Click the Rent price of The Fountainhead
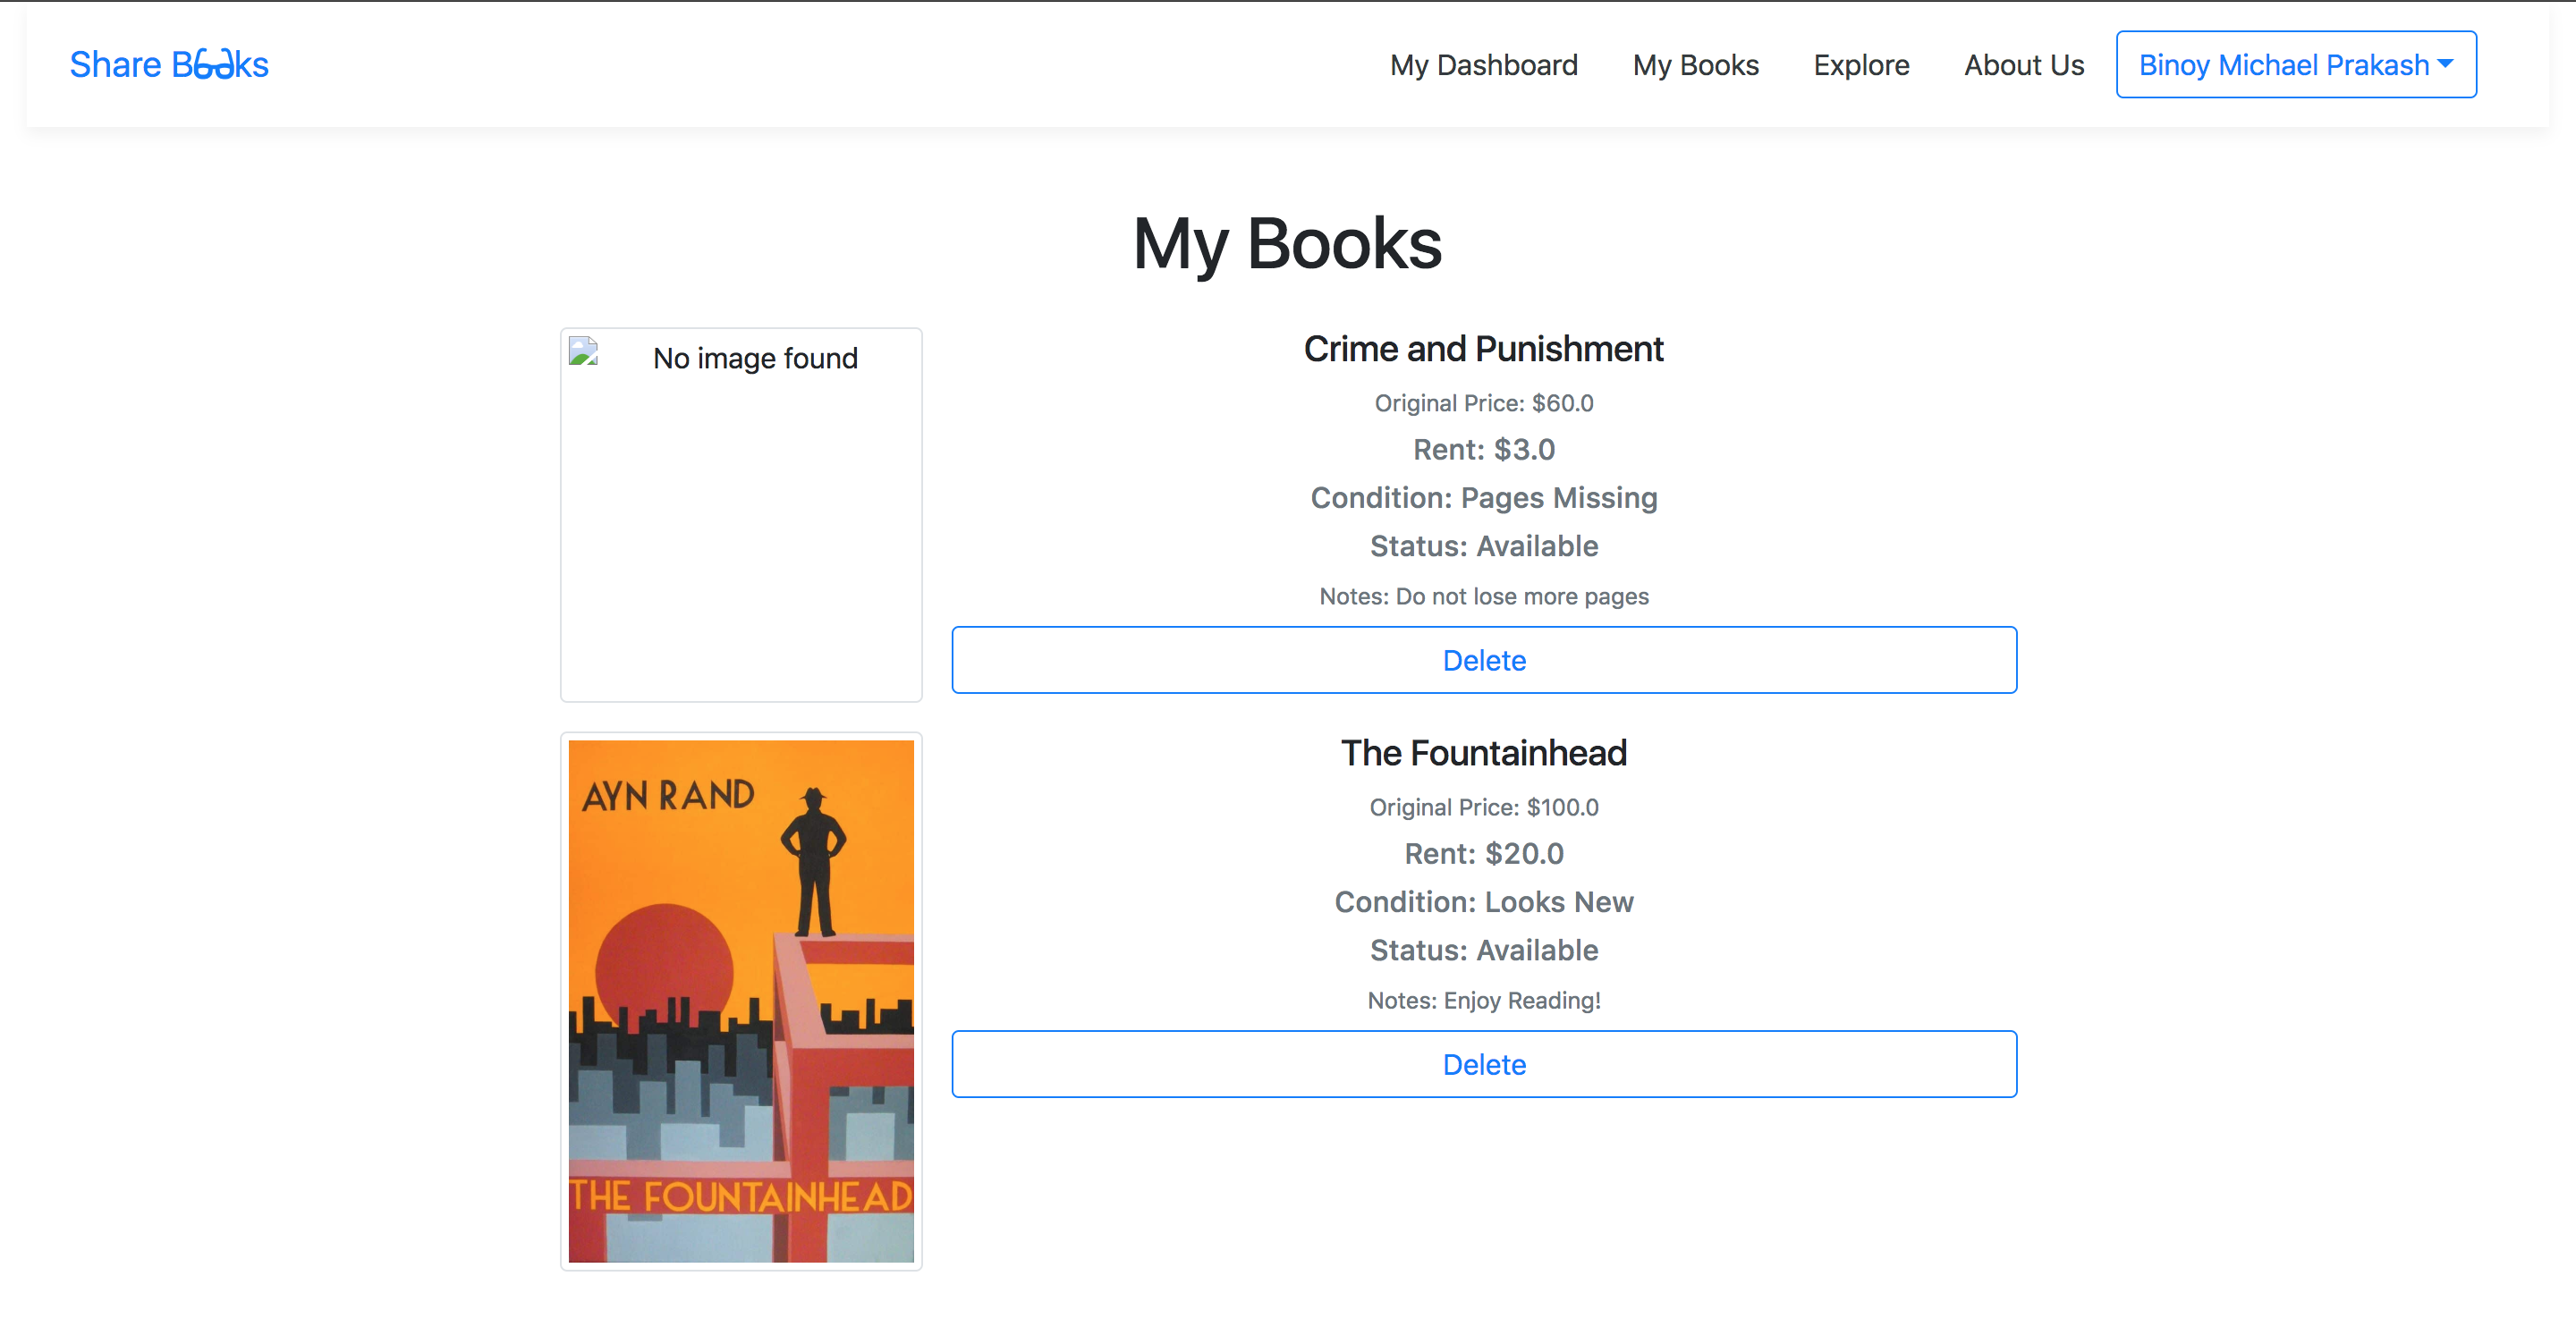2576x1327 pixels. point(1484,853)
